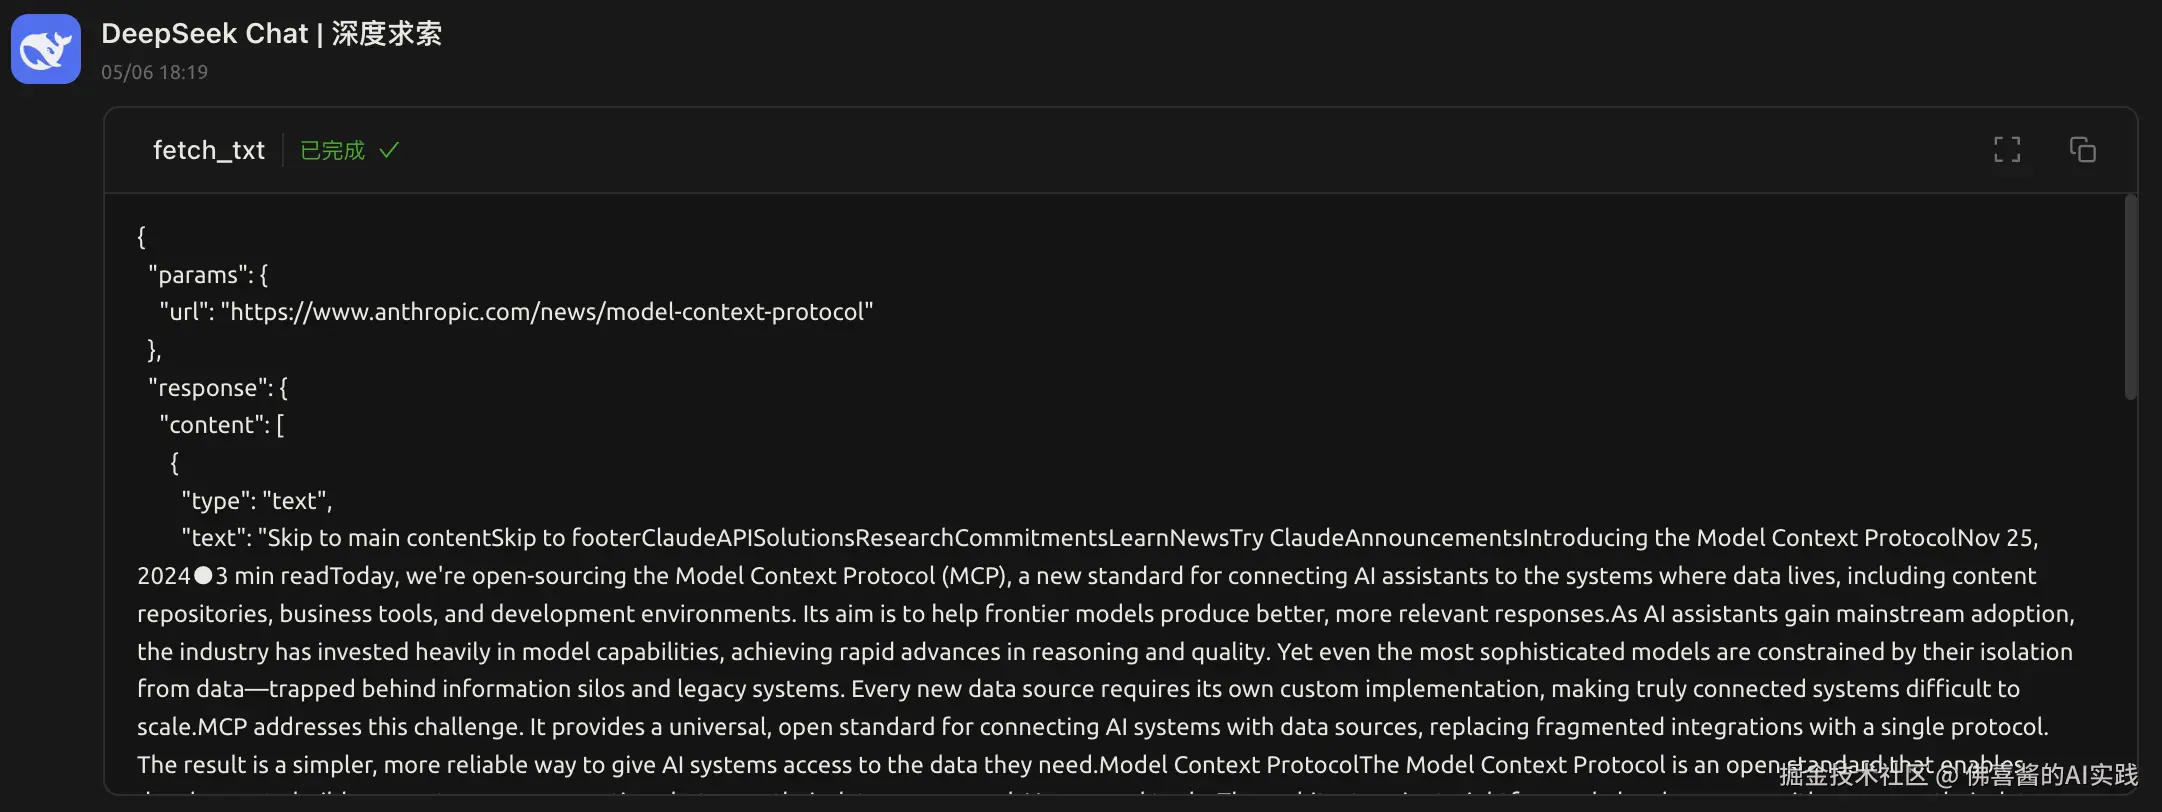Viewport: 2162px width, 812px height.
Task: Click the green 已完成 status text
Action: 332,150
